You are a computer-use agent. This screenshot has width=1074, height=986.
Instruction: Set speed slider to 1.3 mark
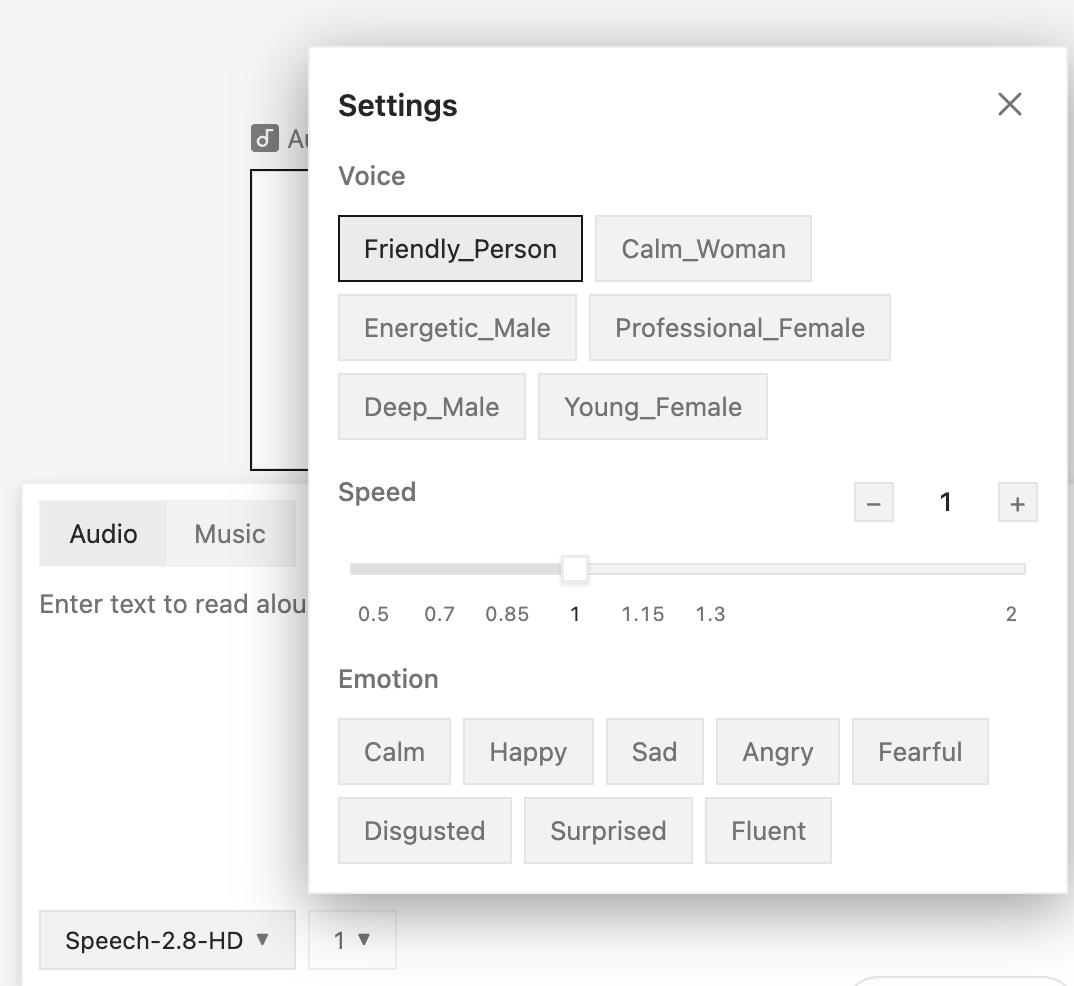[710, 614]
